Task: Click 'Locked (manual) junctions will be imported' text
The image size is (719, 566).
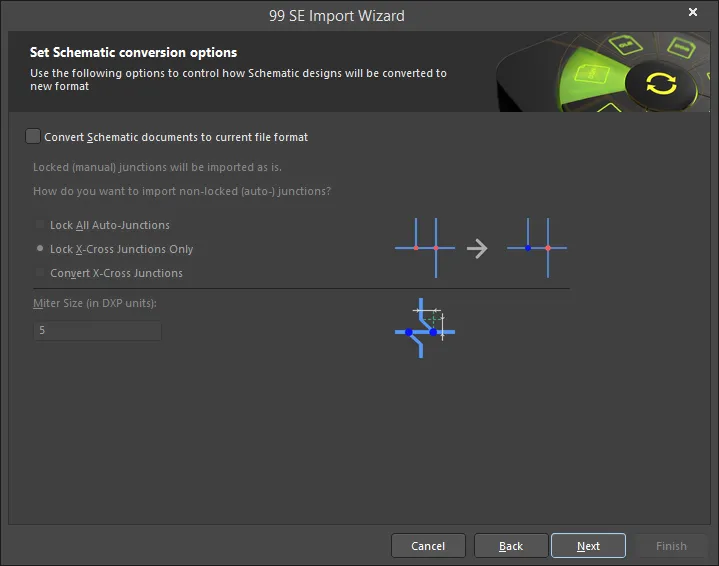Action: tap(157, 167)
